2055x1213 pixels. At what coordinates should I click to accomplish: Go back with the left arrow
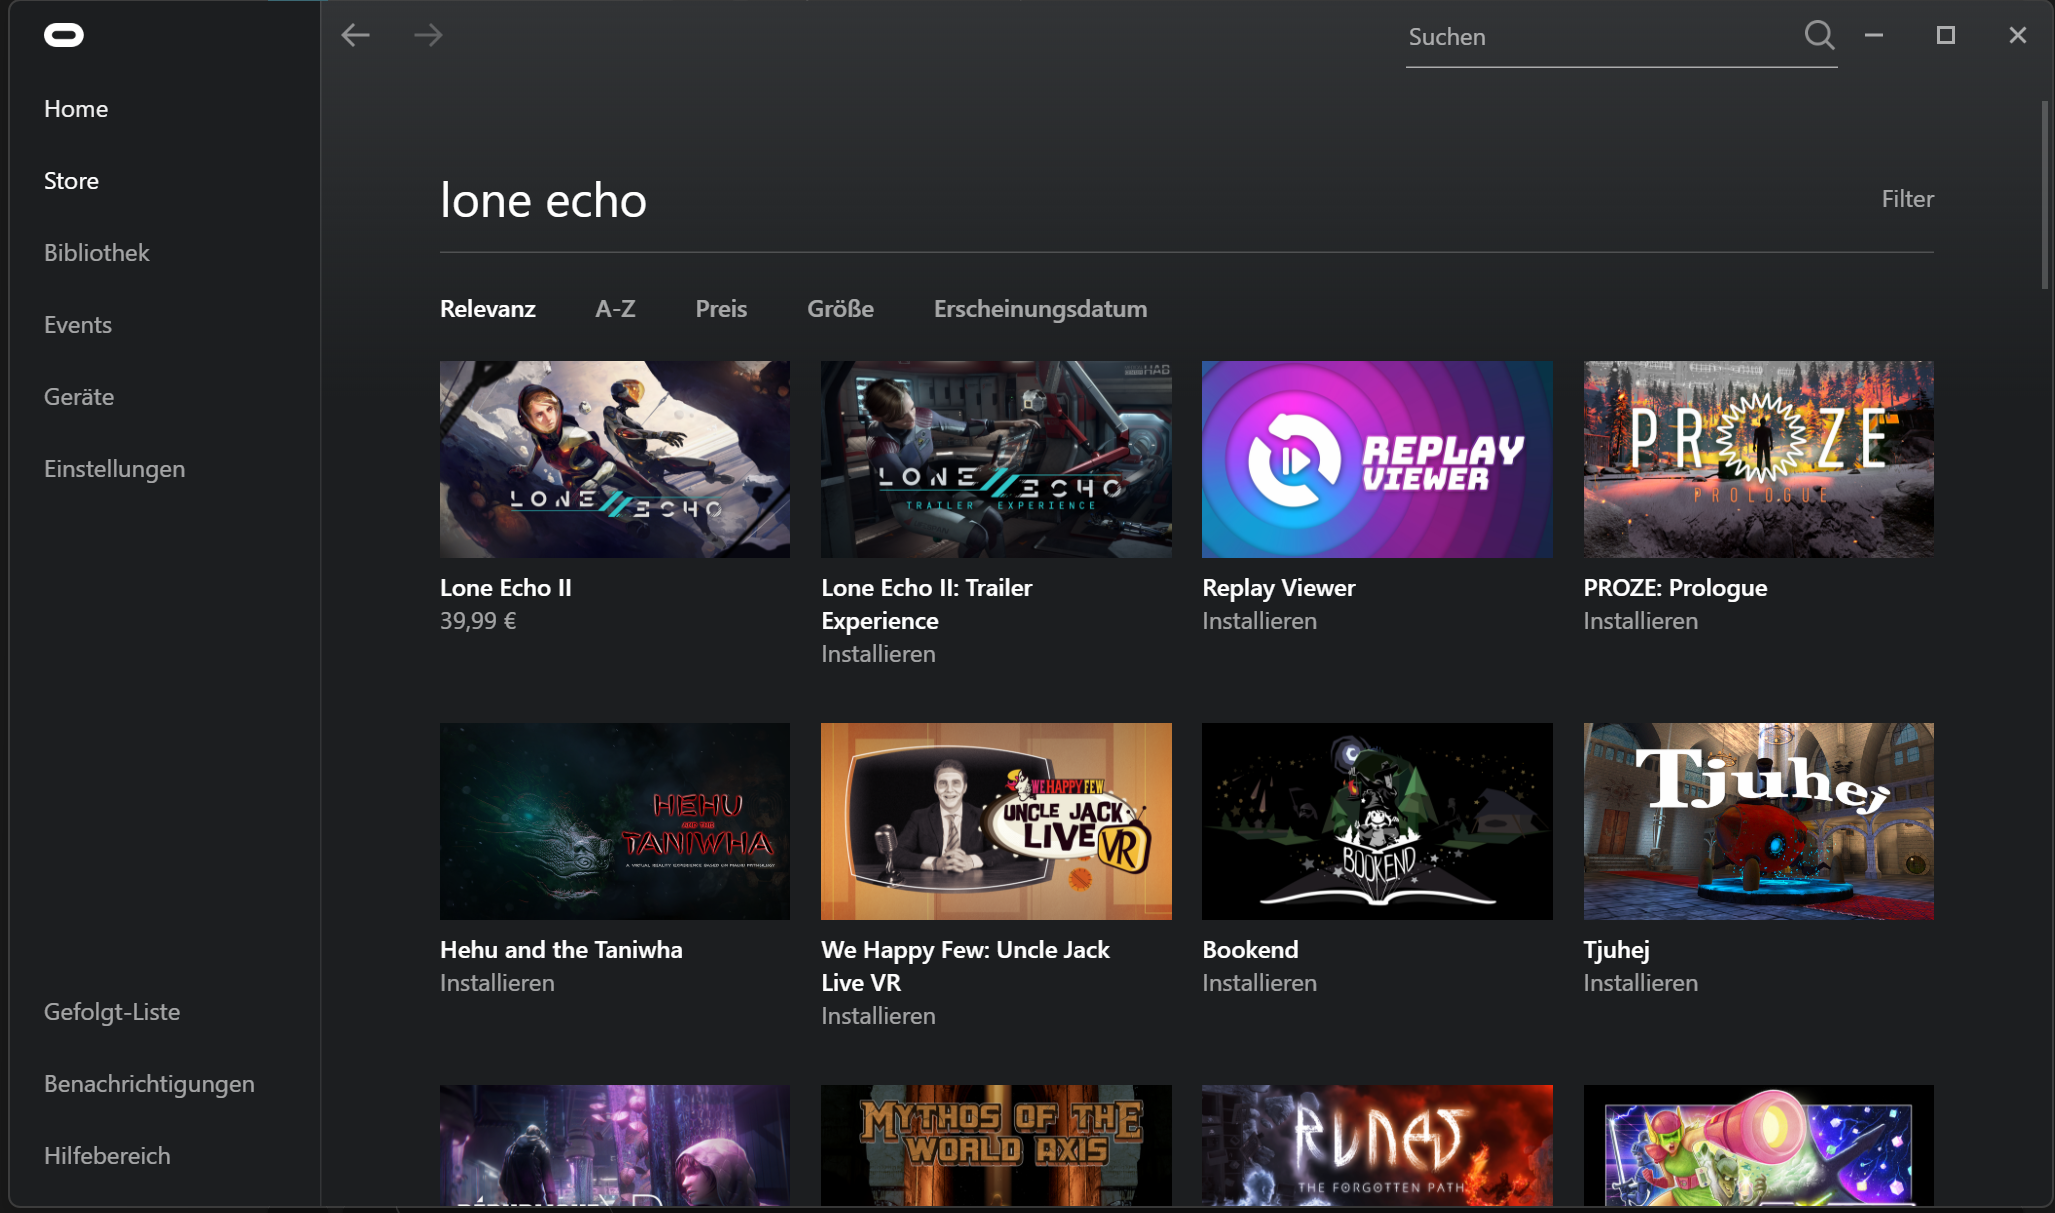point(355,36)
